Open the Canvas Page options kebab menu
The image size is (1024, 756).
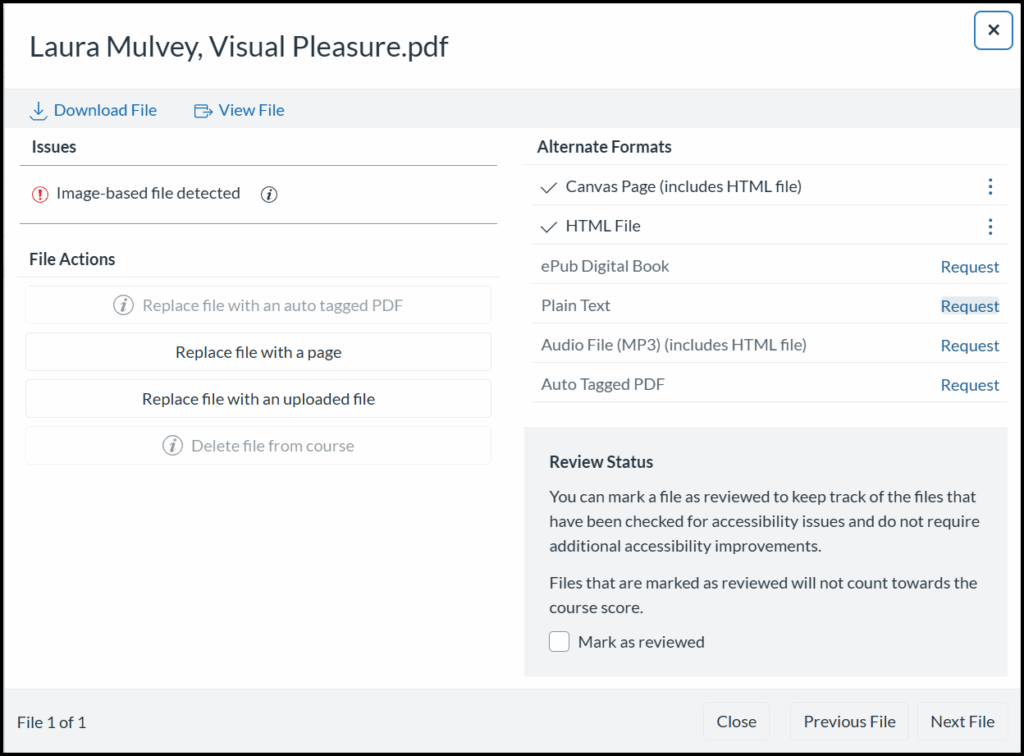[990, 186]
